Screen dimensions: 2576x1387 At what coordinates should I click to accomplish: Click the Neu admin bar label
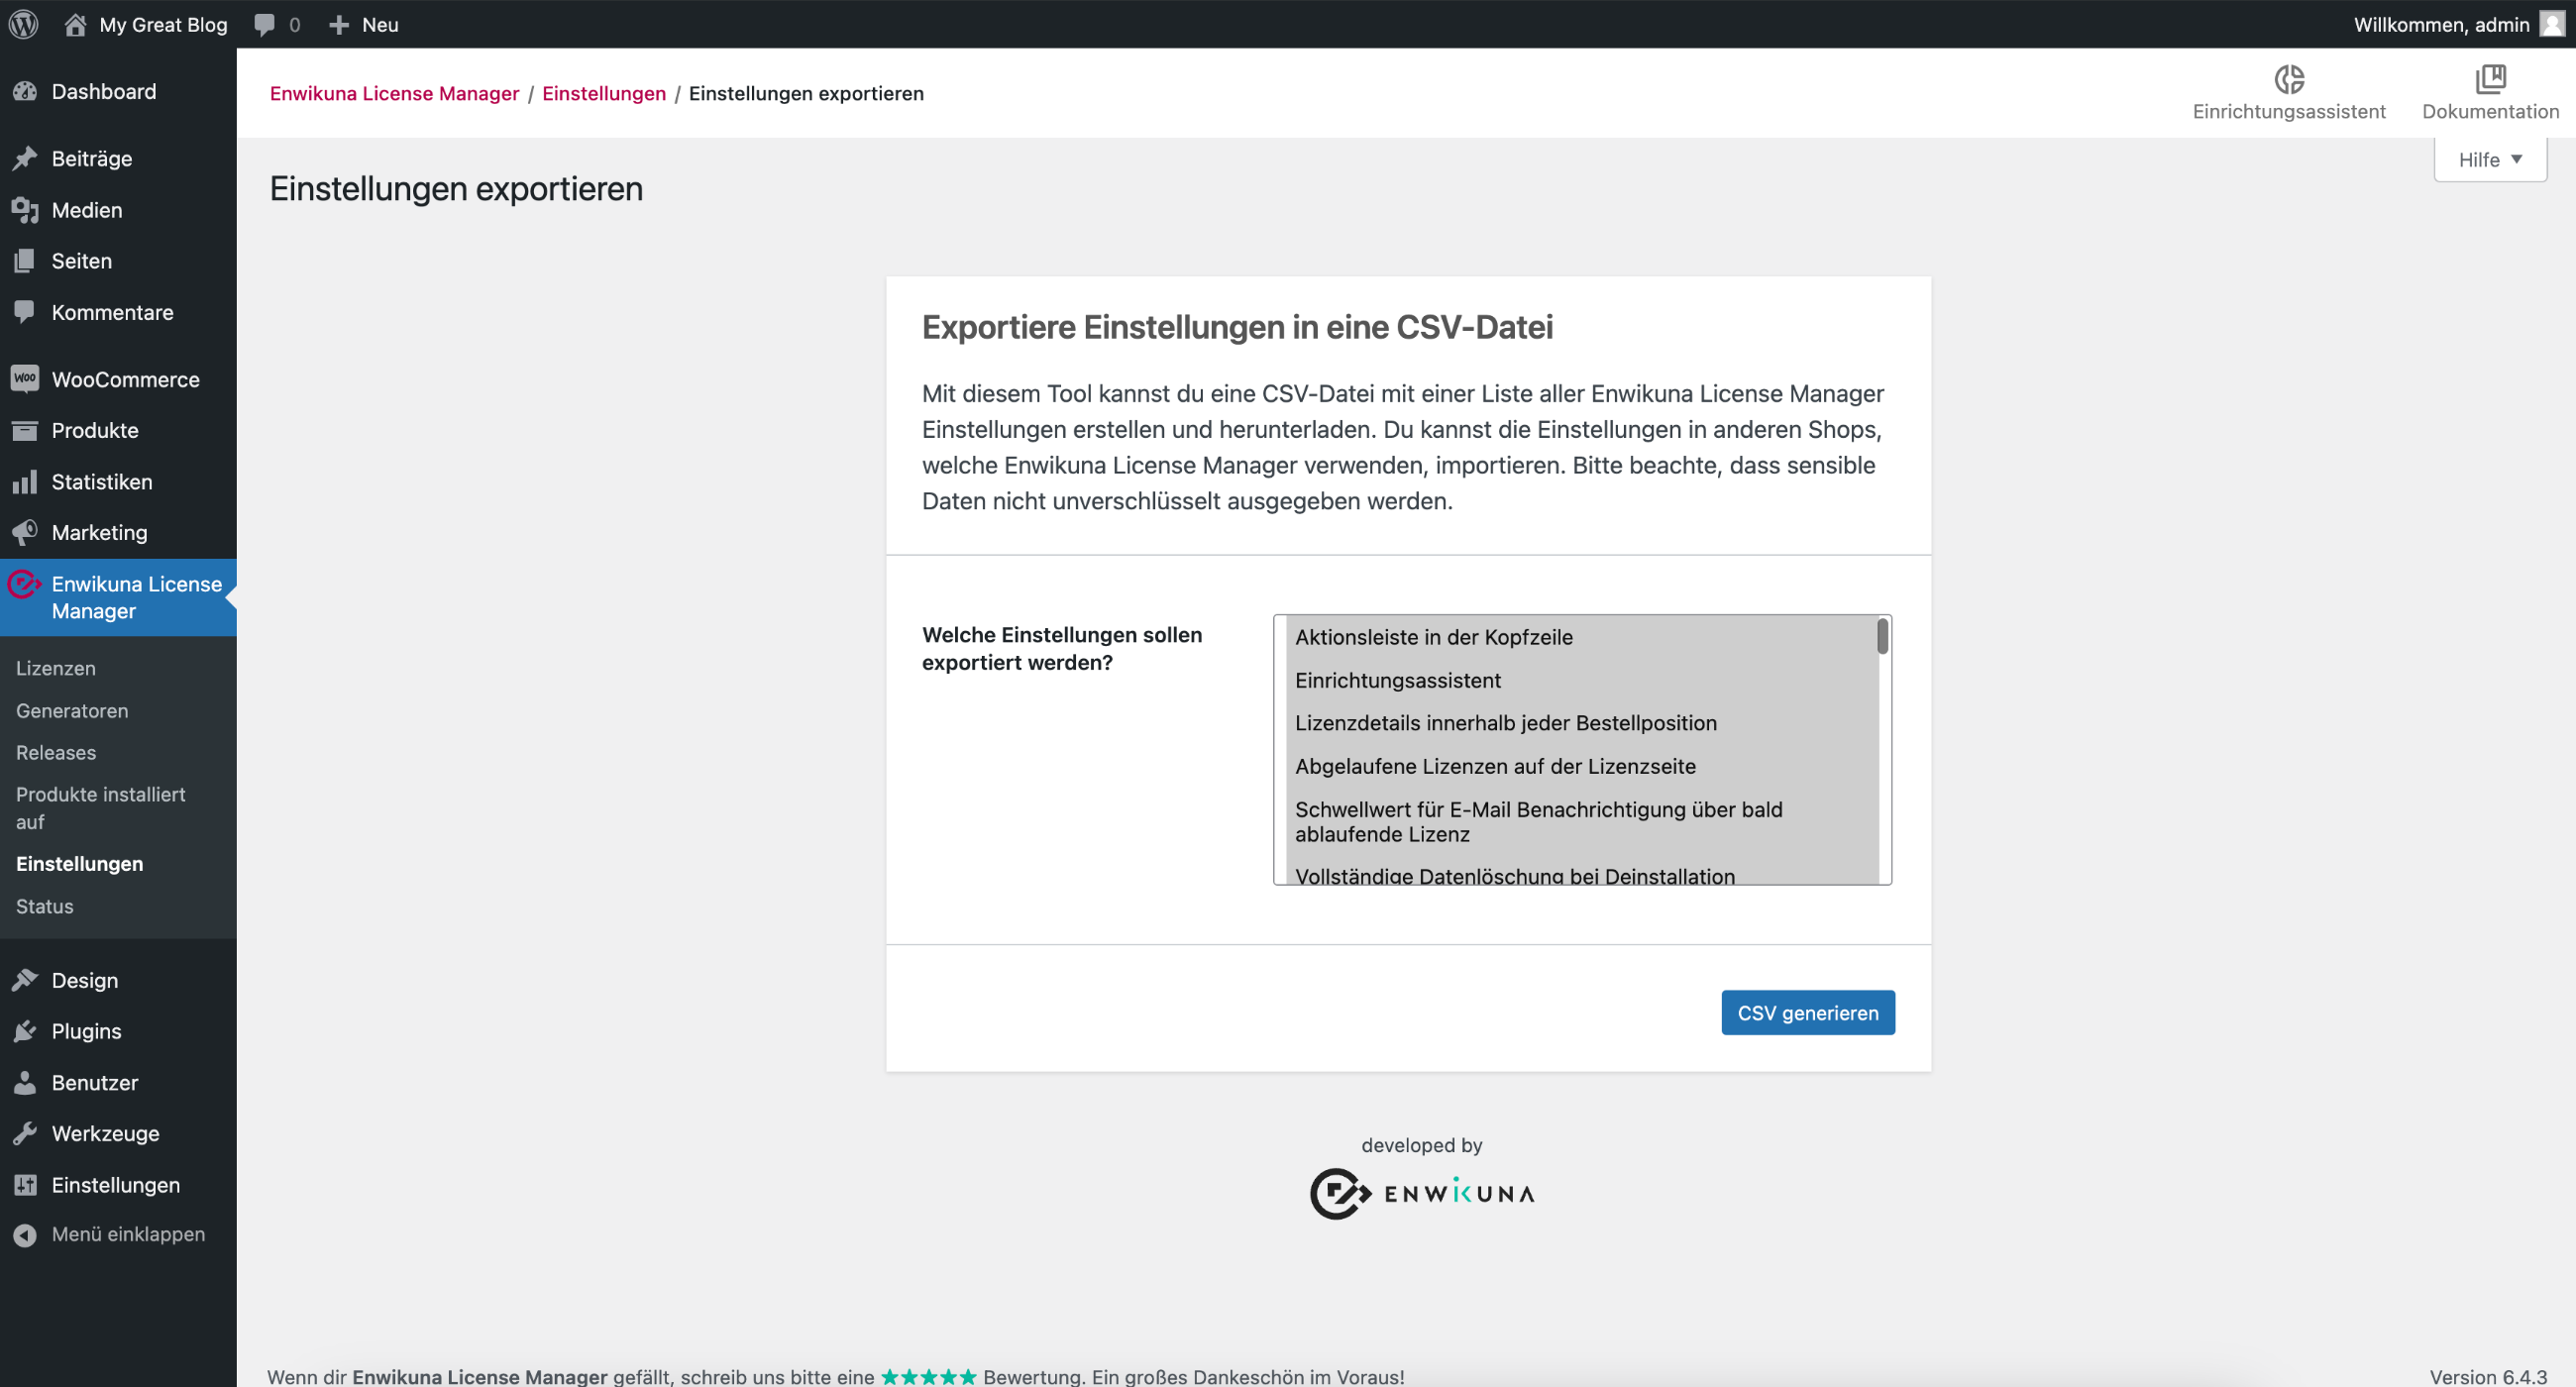pyautogui.click(x=380, y=25)
